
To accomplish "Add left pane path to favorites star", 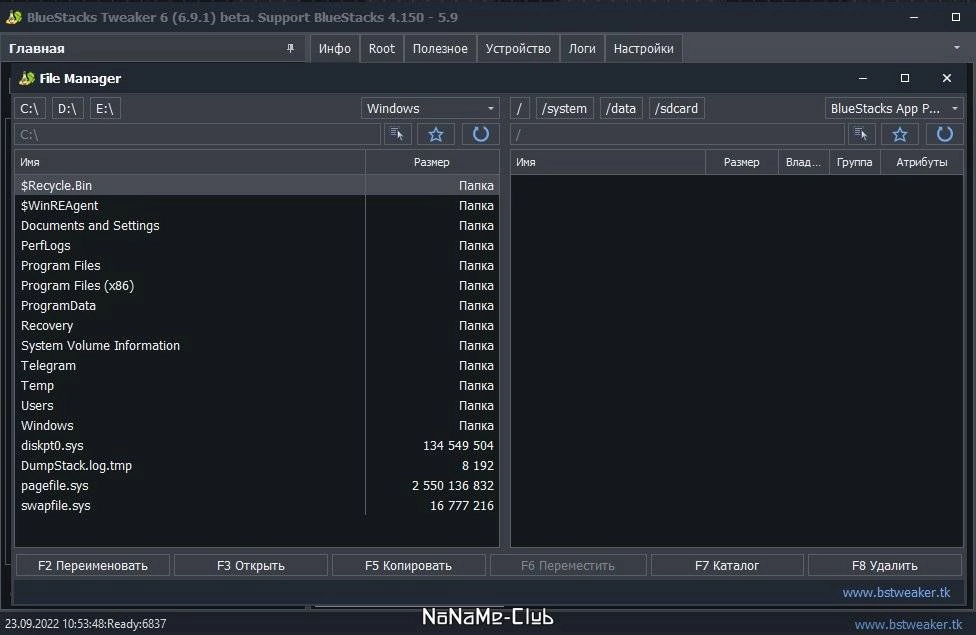I will 436,134.
